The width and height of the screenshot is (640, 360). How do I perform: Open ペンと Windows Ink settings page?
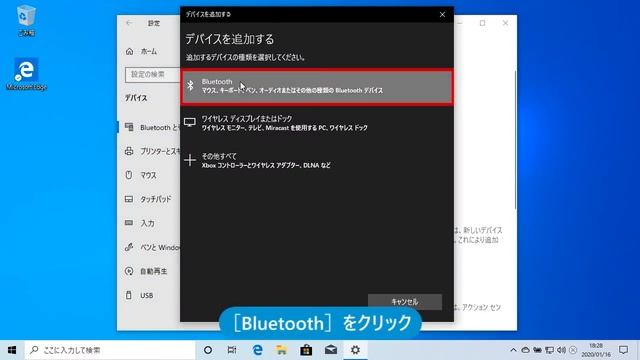click(x=149, y=247)
